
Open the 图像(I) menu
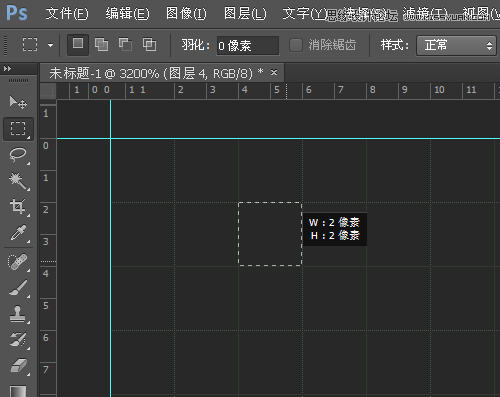coord(186,14)
